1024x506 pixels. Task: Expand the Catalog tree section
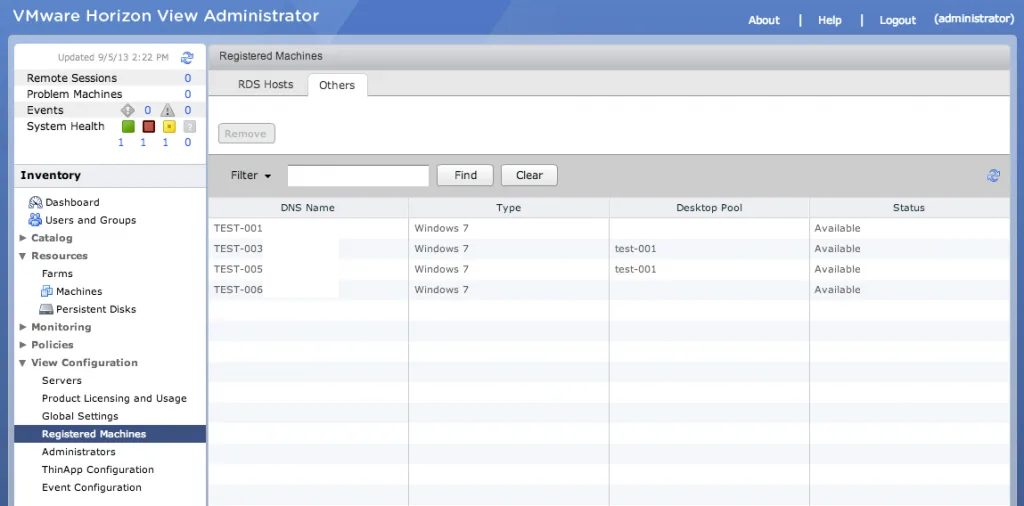click(x=24, y=238)
